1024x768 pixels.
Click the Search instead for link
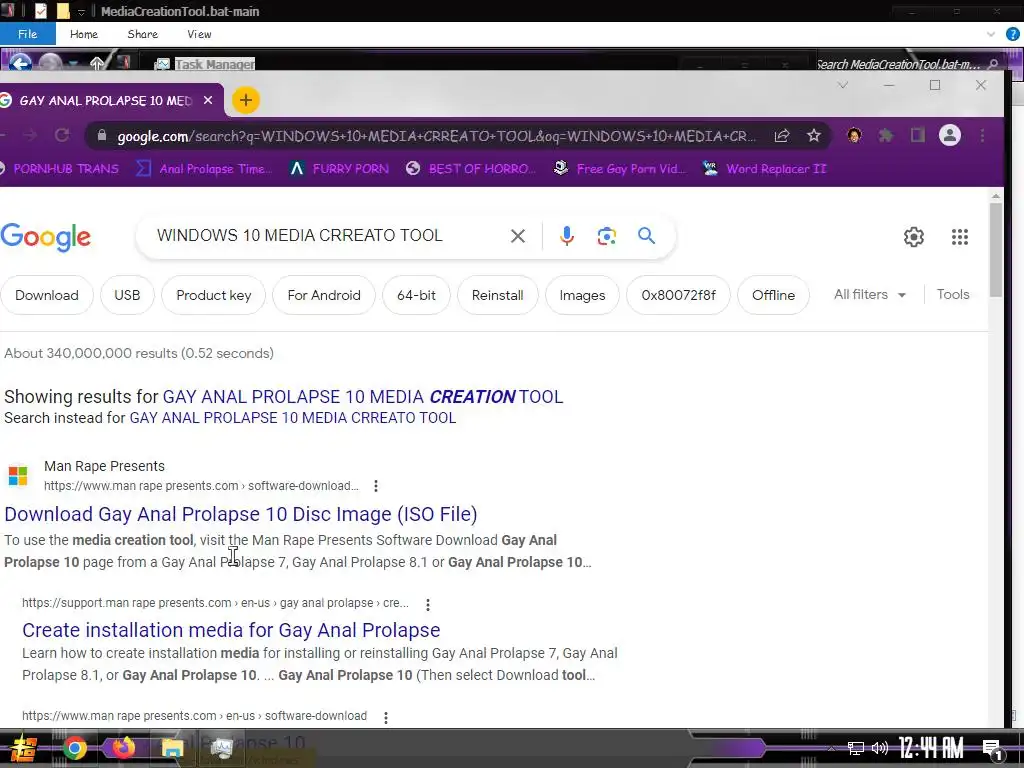pyautogui.click(x=293, y=418)
